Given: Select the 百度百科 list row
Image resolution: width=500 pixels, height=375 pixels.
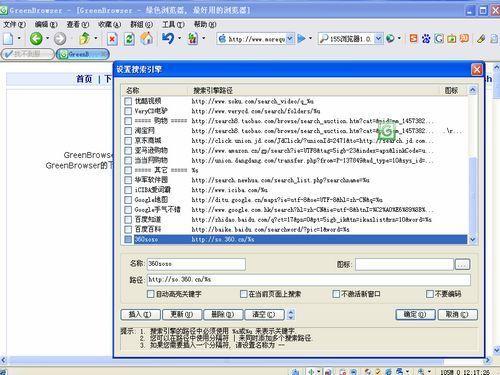Looking at the screenshot, I should (295, 229).
